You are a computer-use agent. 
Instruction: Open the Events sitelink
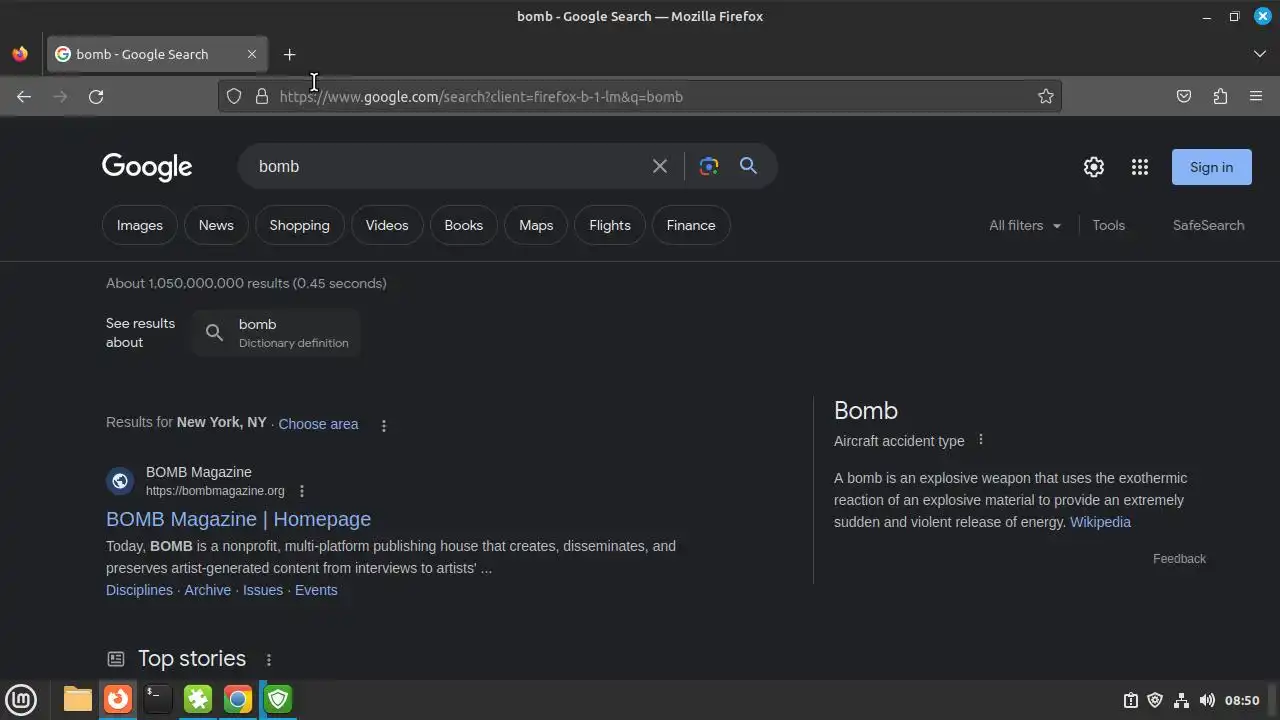[x=316, y=590]
